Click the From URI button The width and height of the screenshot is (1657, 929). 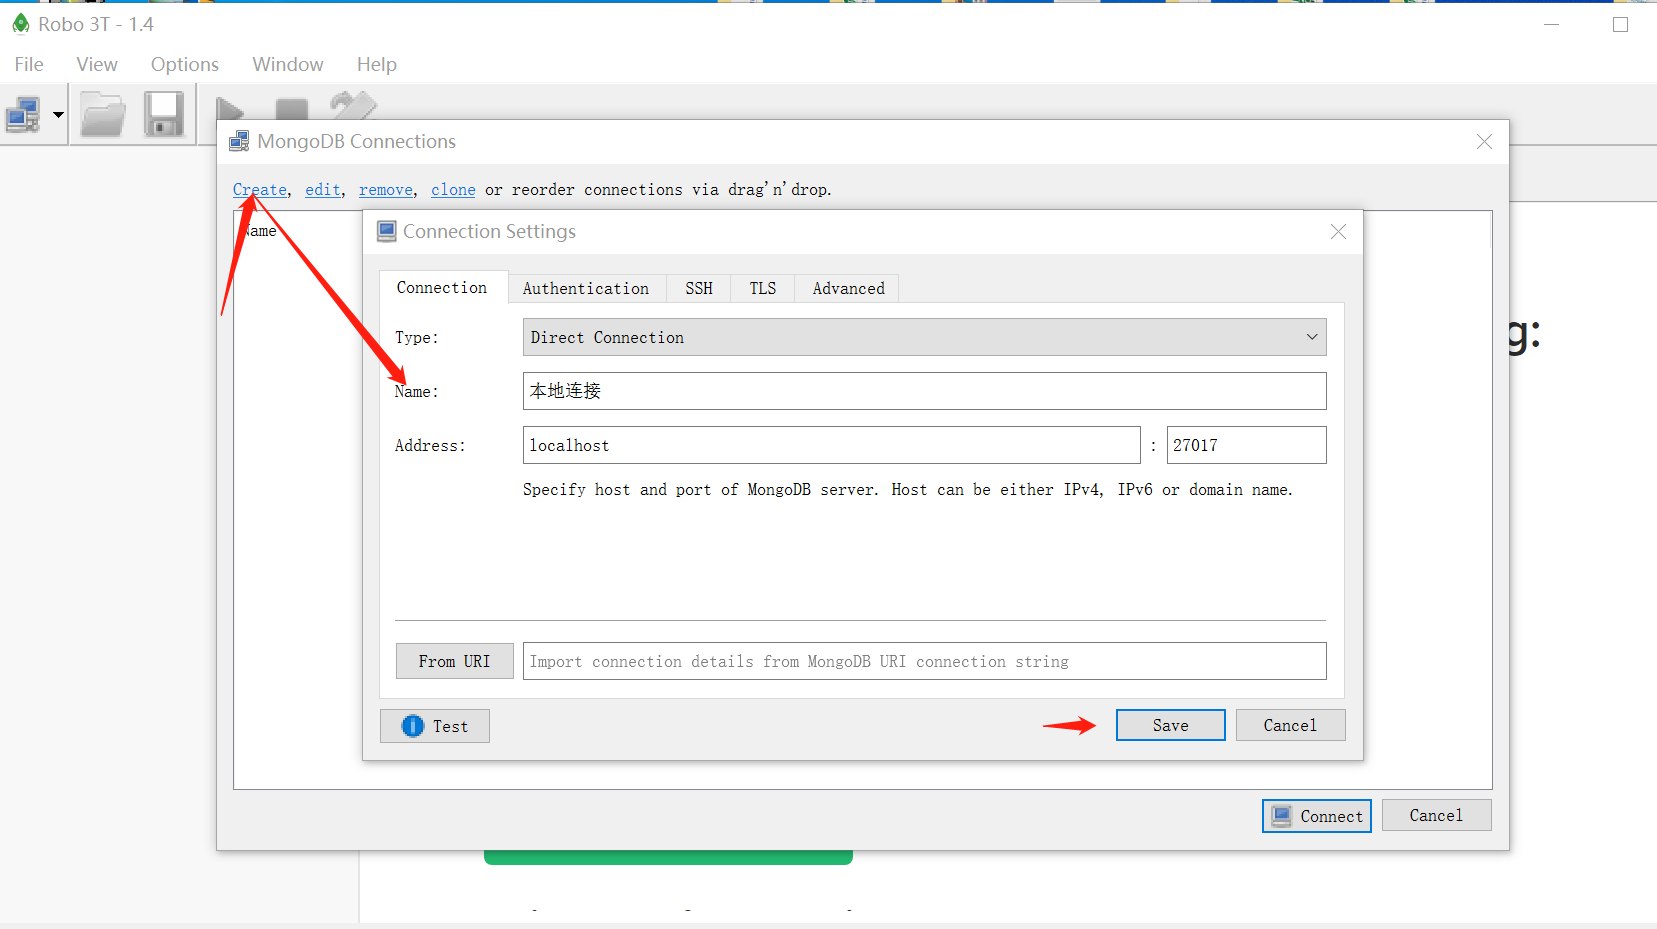pos(455,661)
